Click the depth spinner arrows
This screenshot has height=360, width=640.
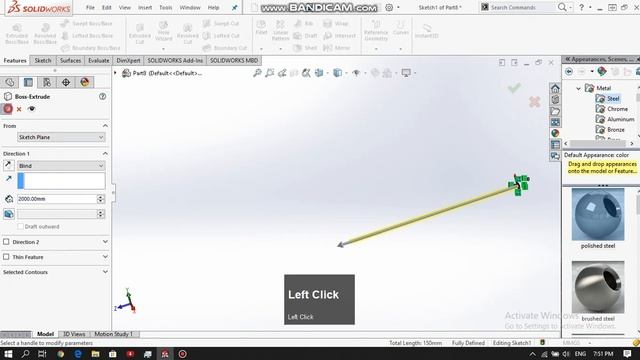click(101, 199)
